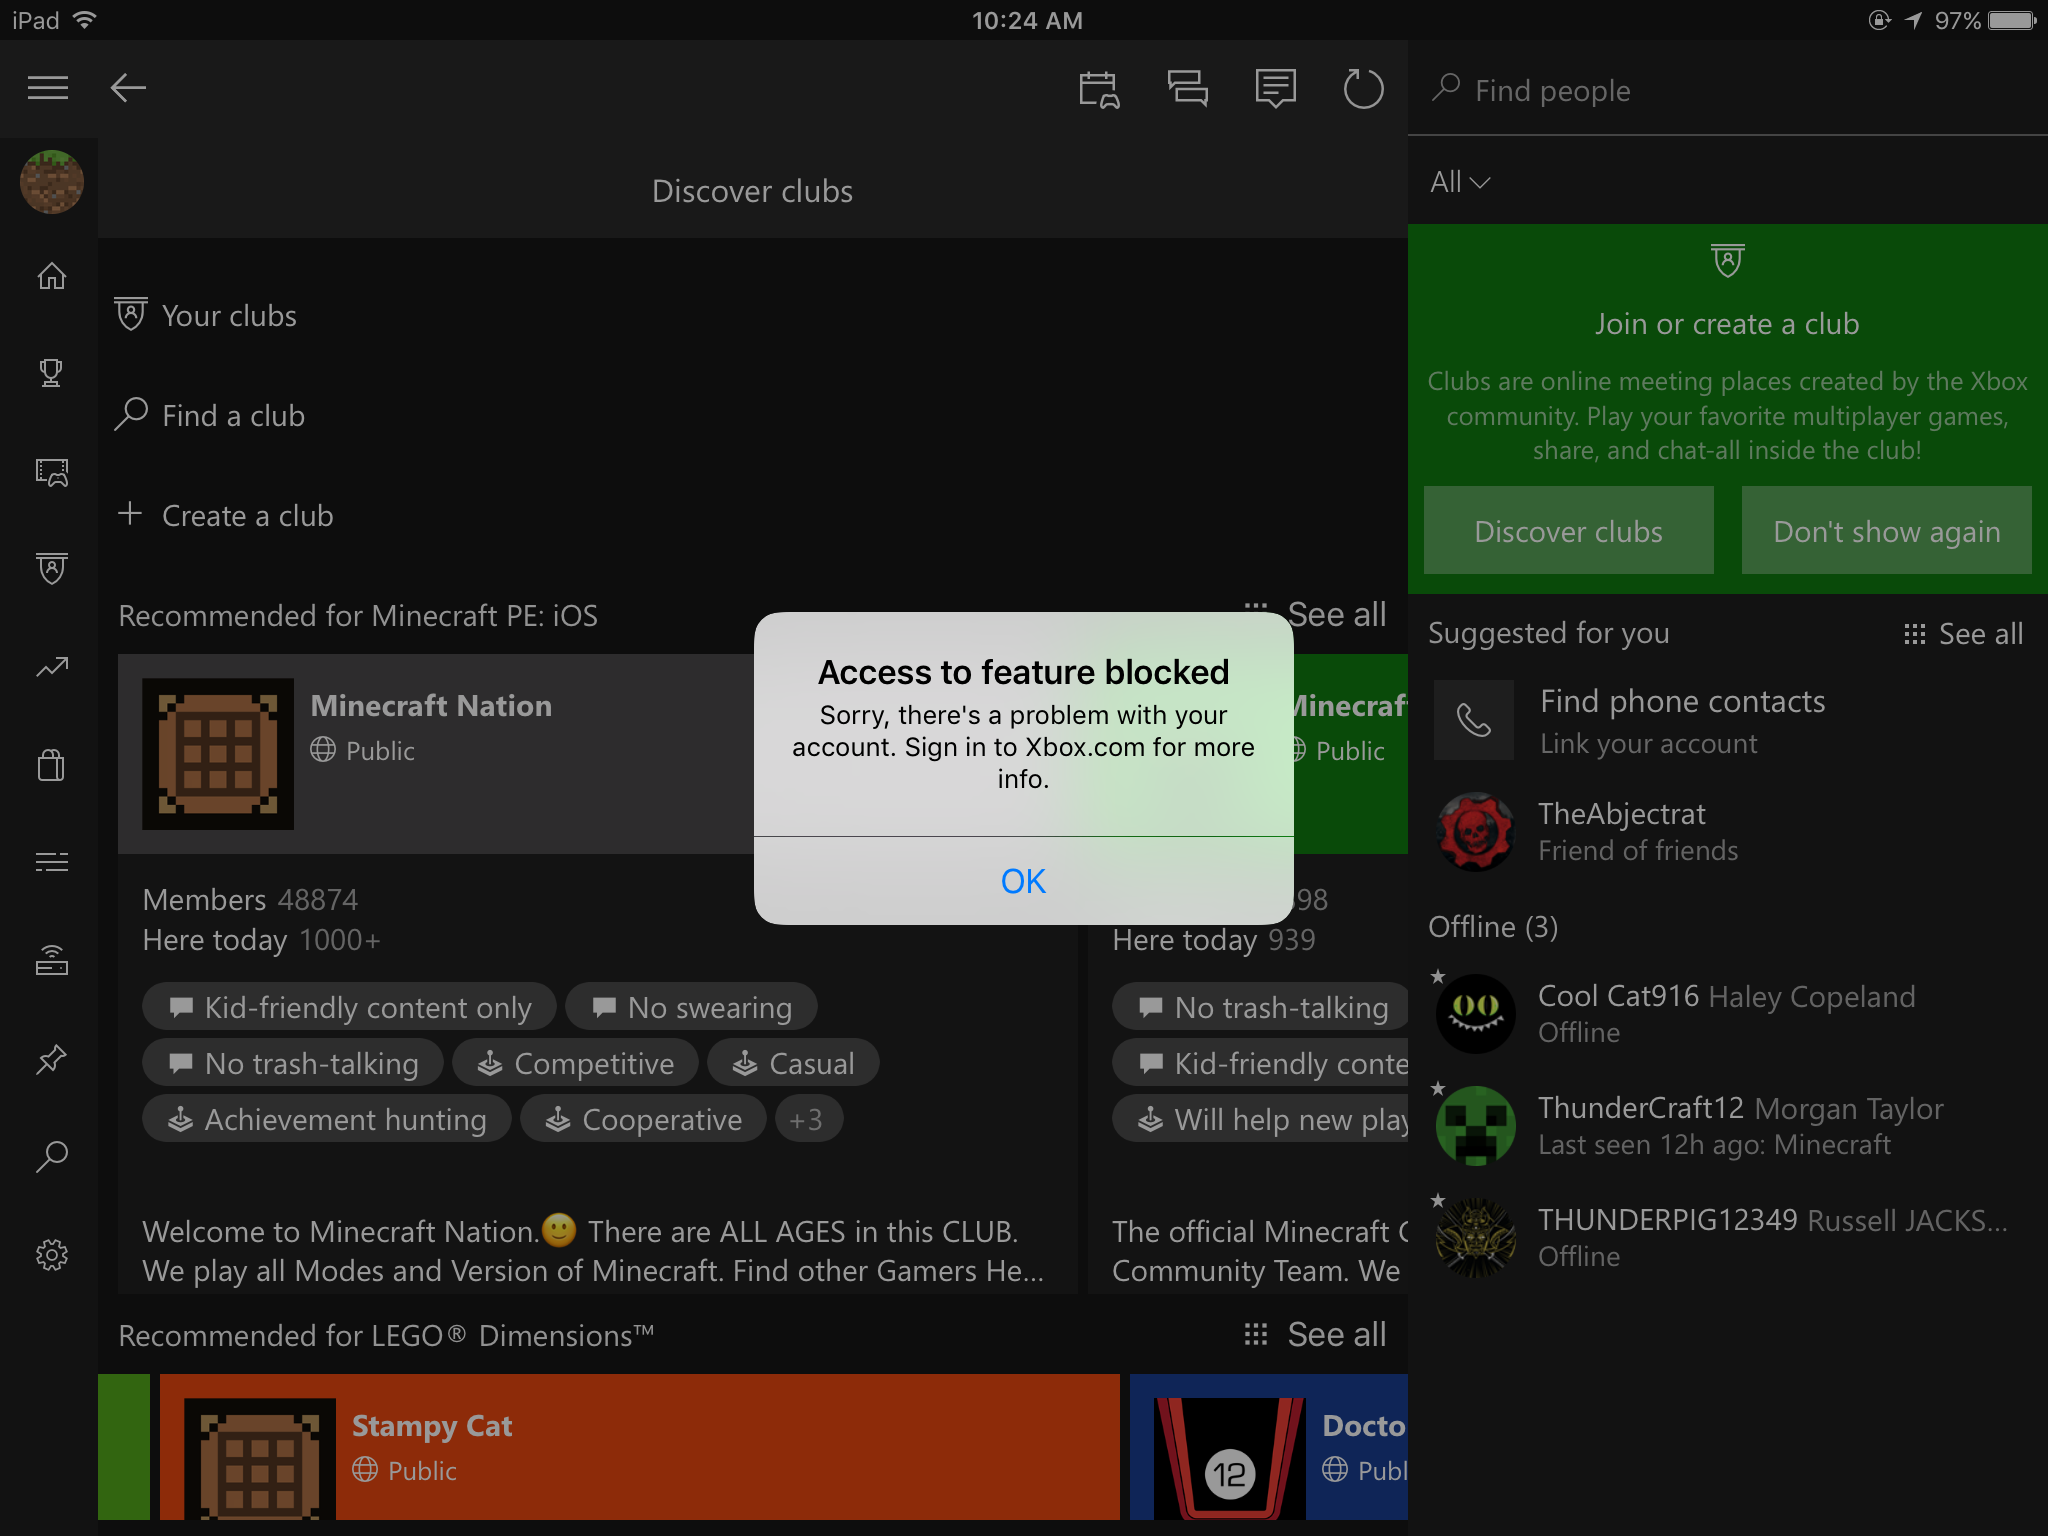Tap Competitive tag in Minecraft Nation

tap(575, 1063)
